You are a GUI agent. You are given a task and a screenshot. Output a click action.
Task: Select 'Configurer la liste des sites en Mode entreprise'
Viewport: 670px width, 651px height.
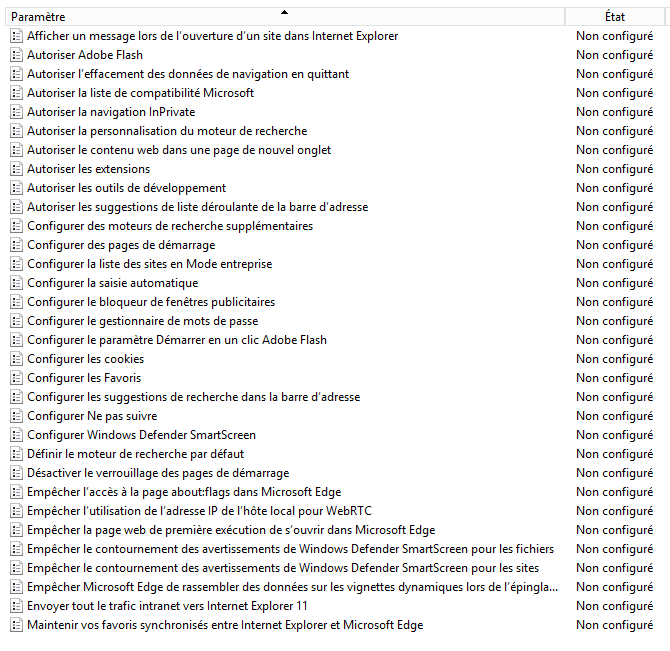[150, 264]
